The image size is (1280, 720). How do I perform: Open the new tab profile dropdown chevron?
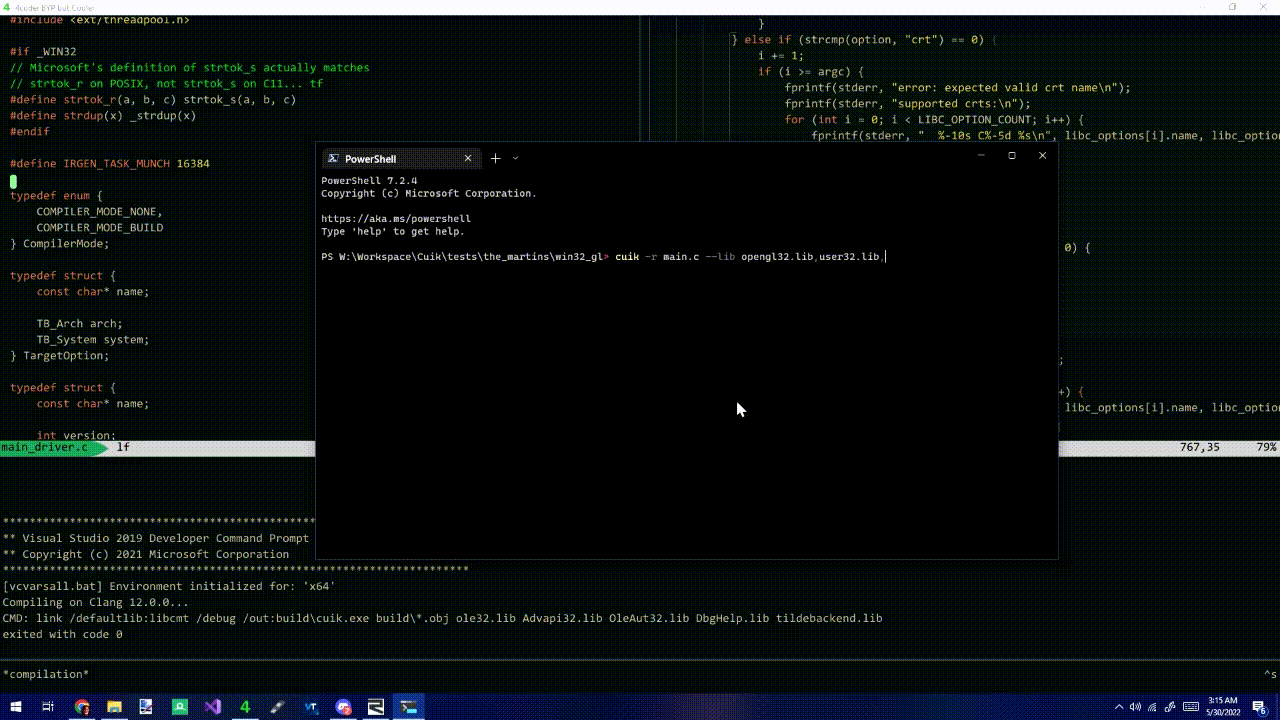click(514, 158)
